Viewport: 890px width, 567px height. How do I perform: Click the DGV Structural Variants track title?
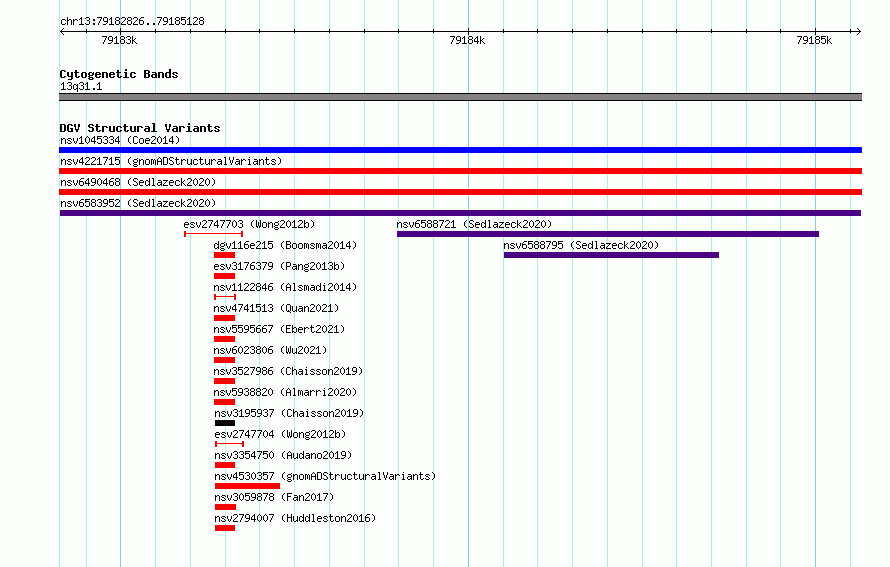tap(140, 128)
